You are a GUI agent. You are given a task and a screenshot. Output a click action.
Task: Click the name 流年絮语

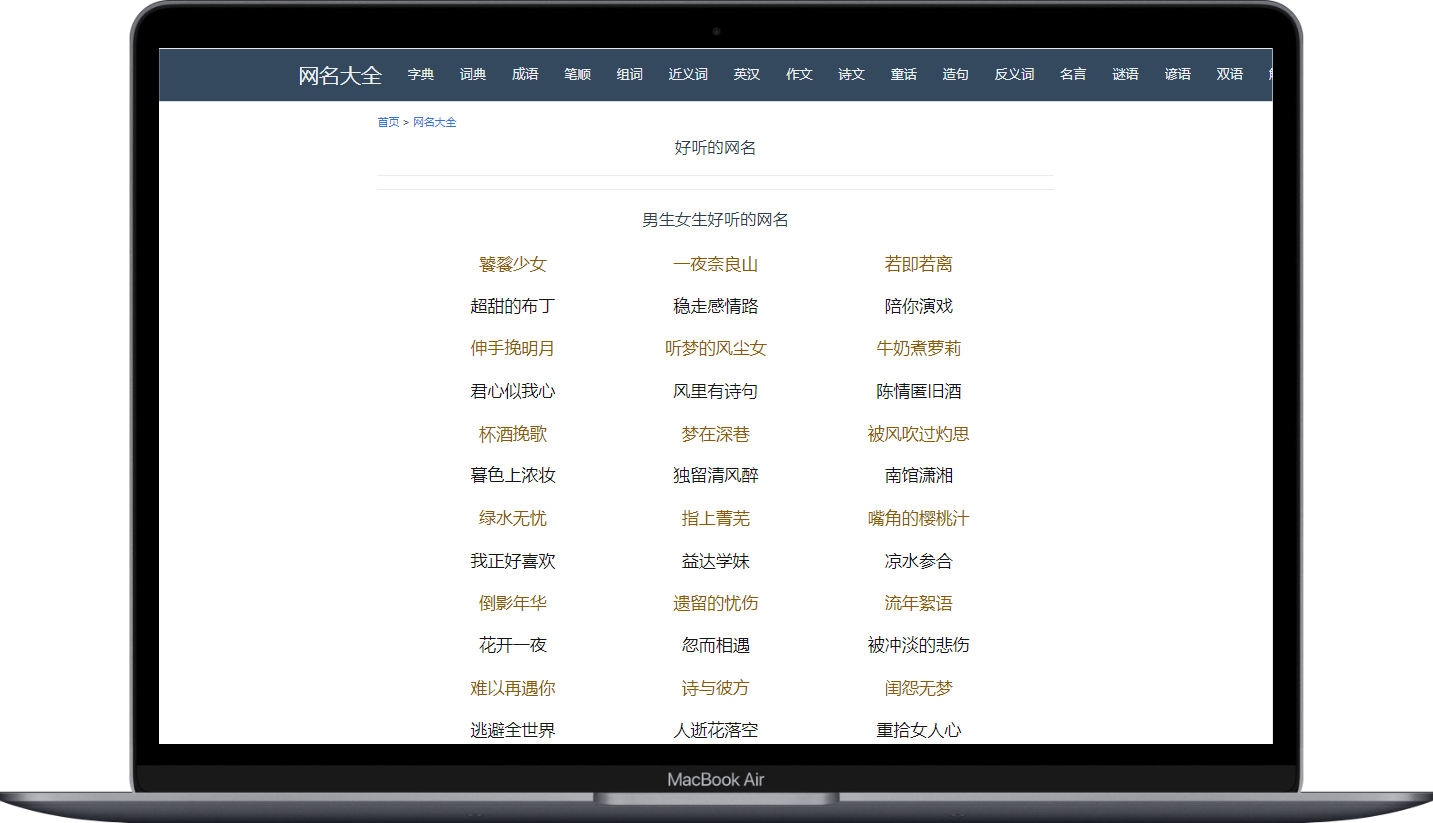[919, 603]
